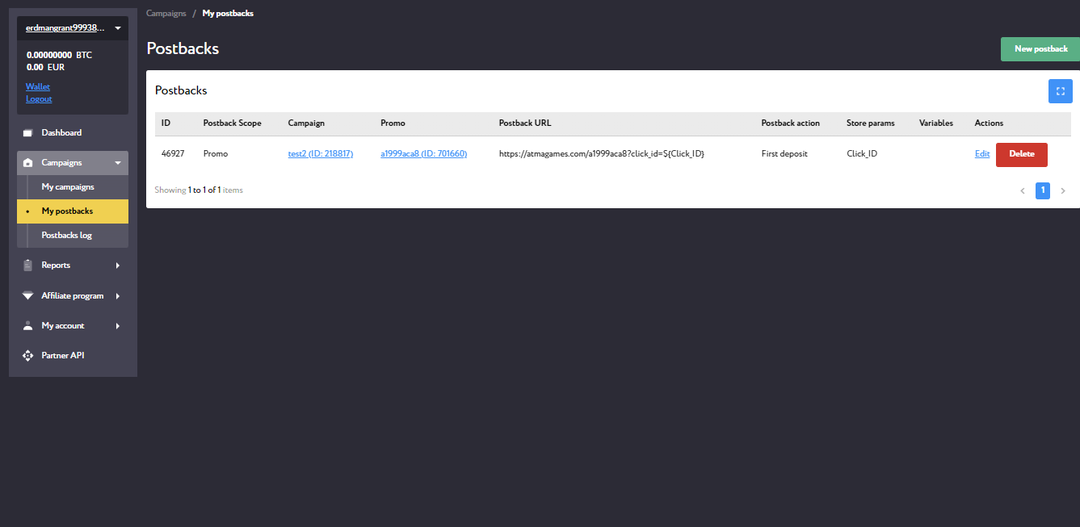Open Postbacks log in sidebar
Screen dimensions: 1080x527
[66, 235]
